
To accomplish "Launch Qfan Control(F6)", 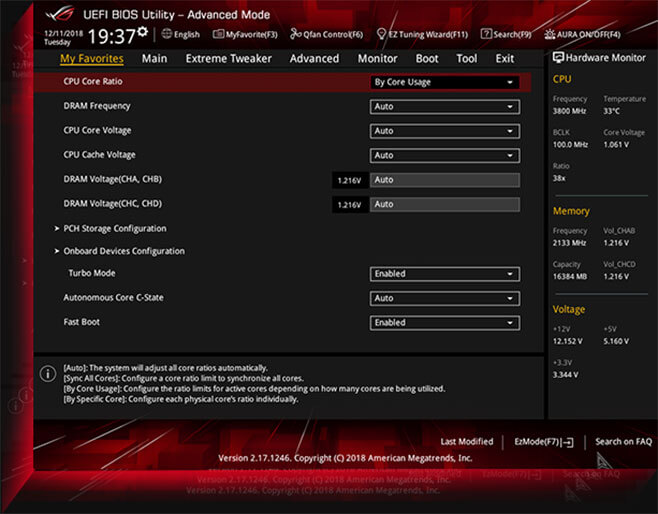I will point(333,34).
